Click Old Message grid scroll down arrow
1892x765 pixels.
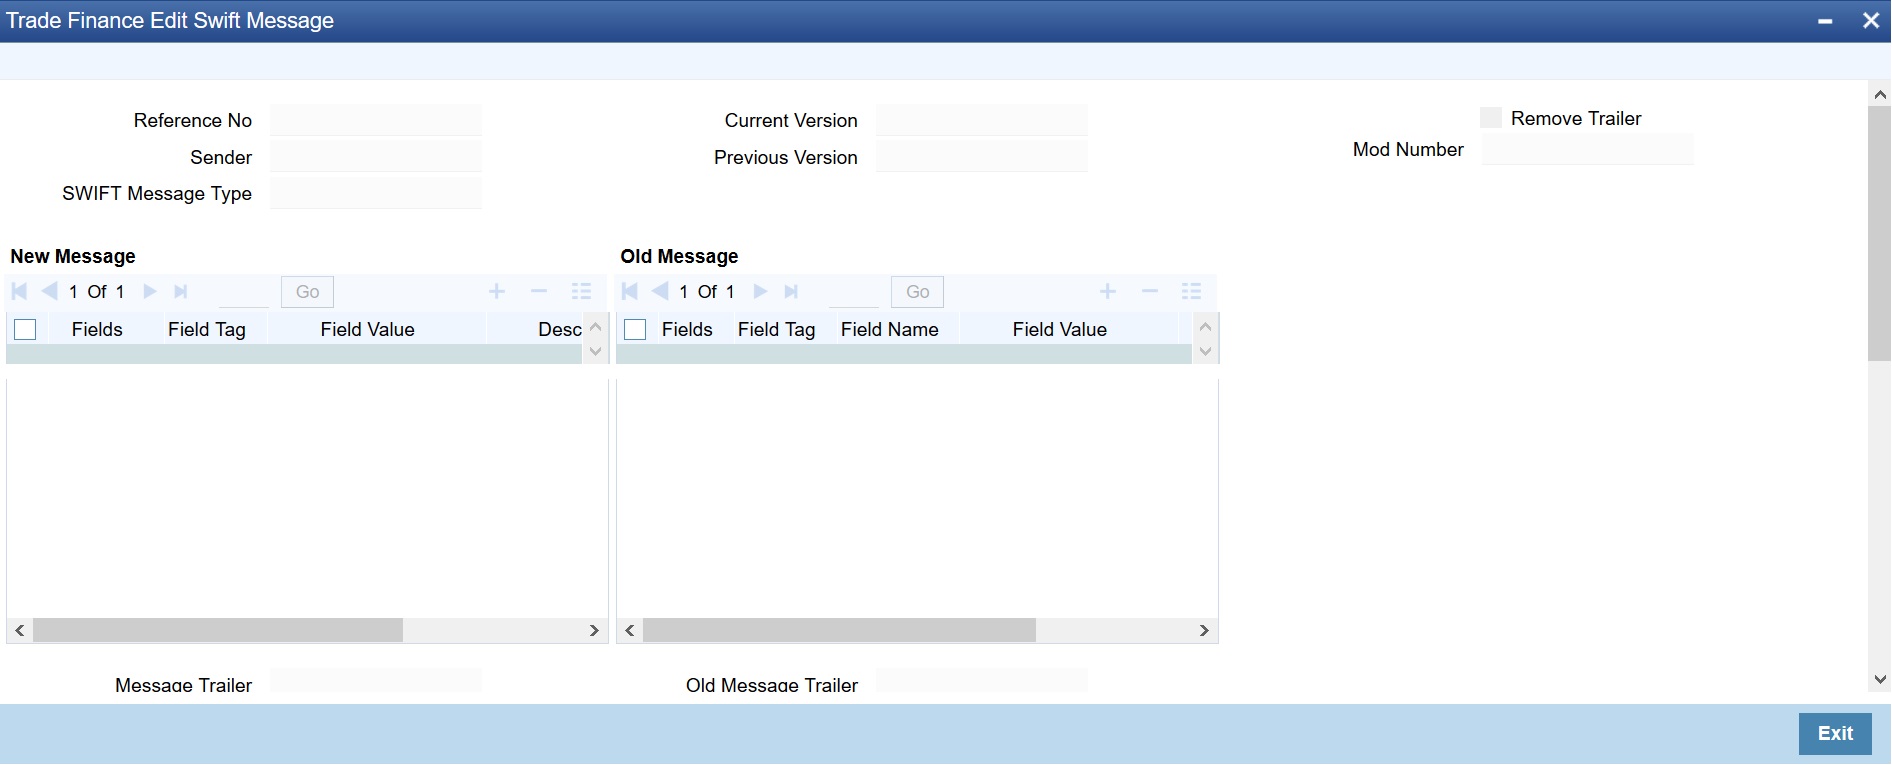pos(1205,351)
